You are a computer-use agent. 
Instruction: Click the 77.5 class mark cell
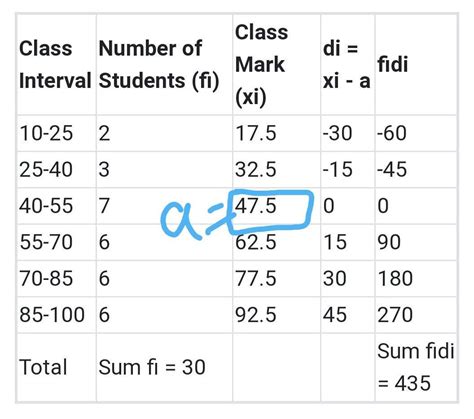click(276, 278)
